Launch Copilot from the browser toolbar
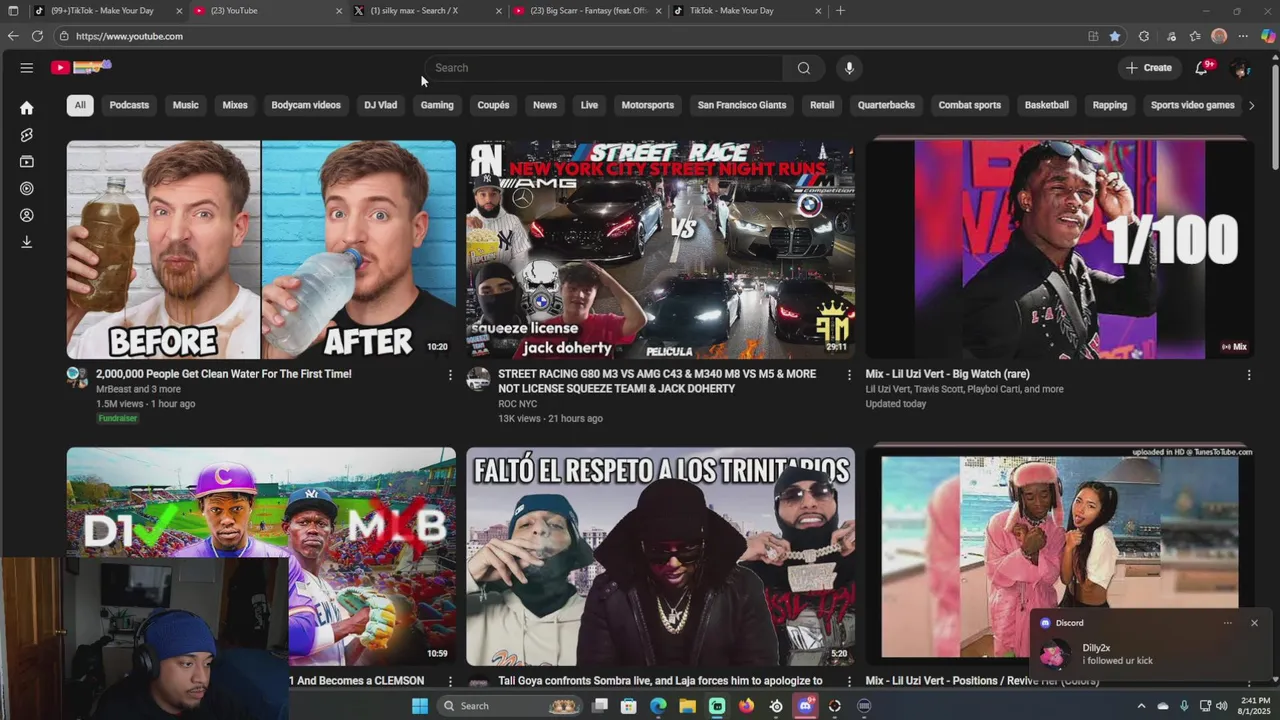Image resolution: width=1280 pixels, height=720 pixels. 1268,36
